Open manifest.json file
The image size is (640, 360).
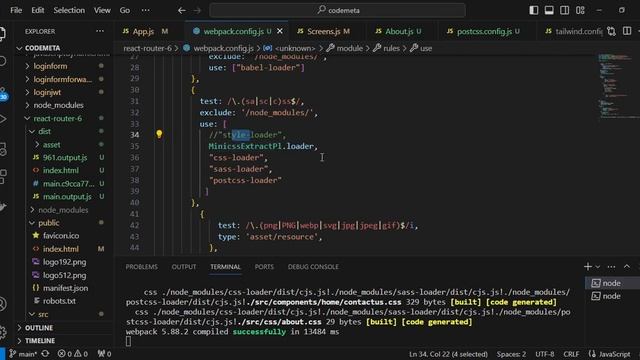click(x=65, y=288)
